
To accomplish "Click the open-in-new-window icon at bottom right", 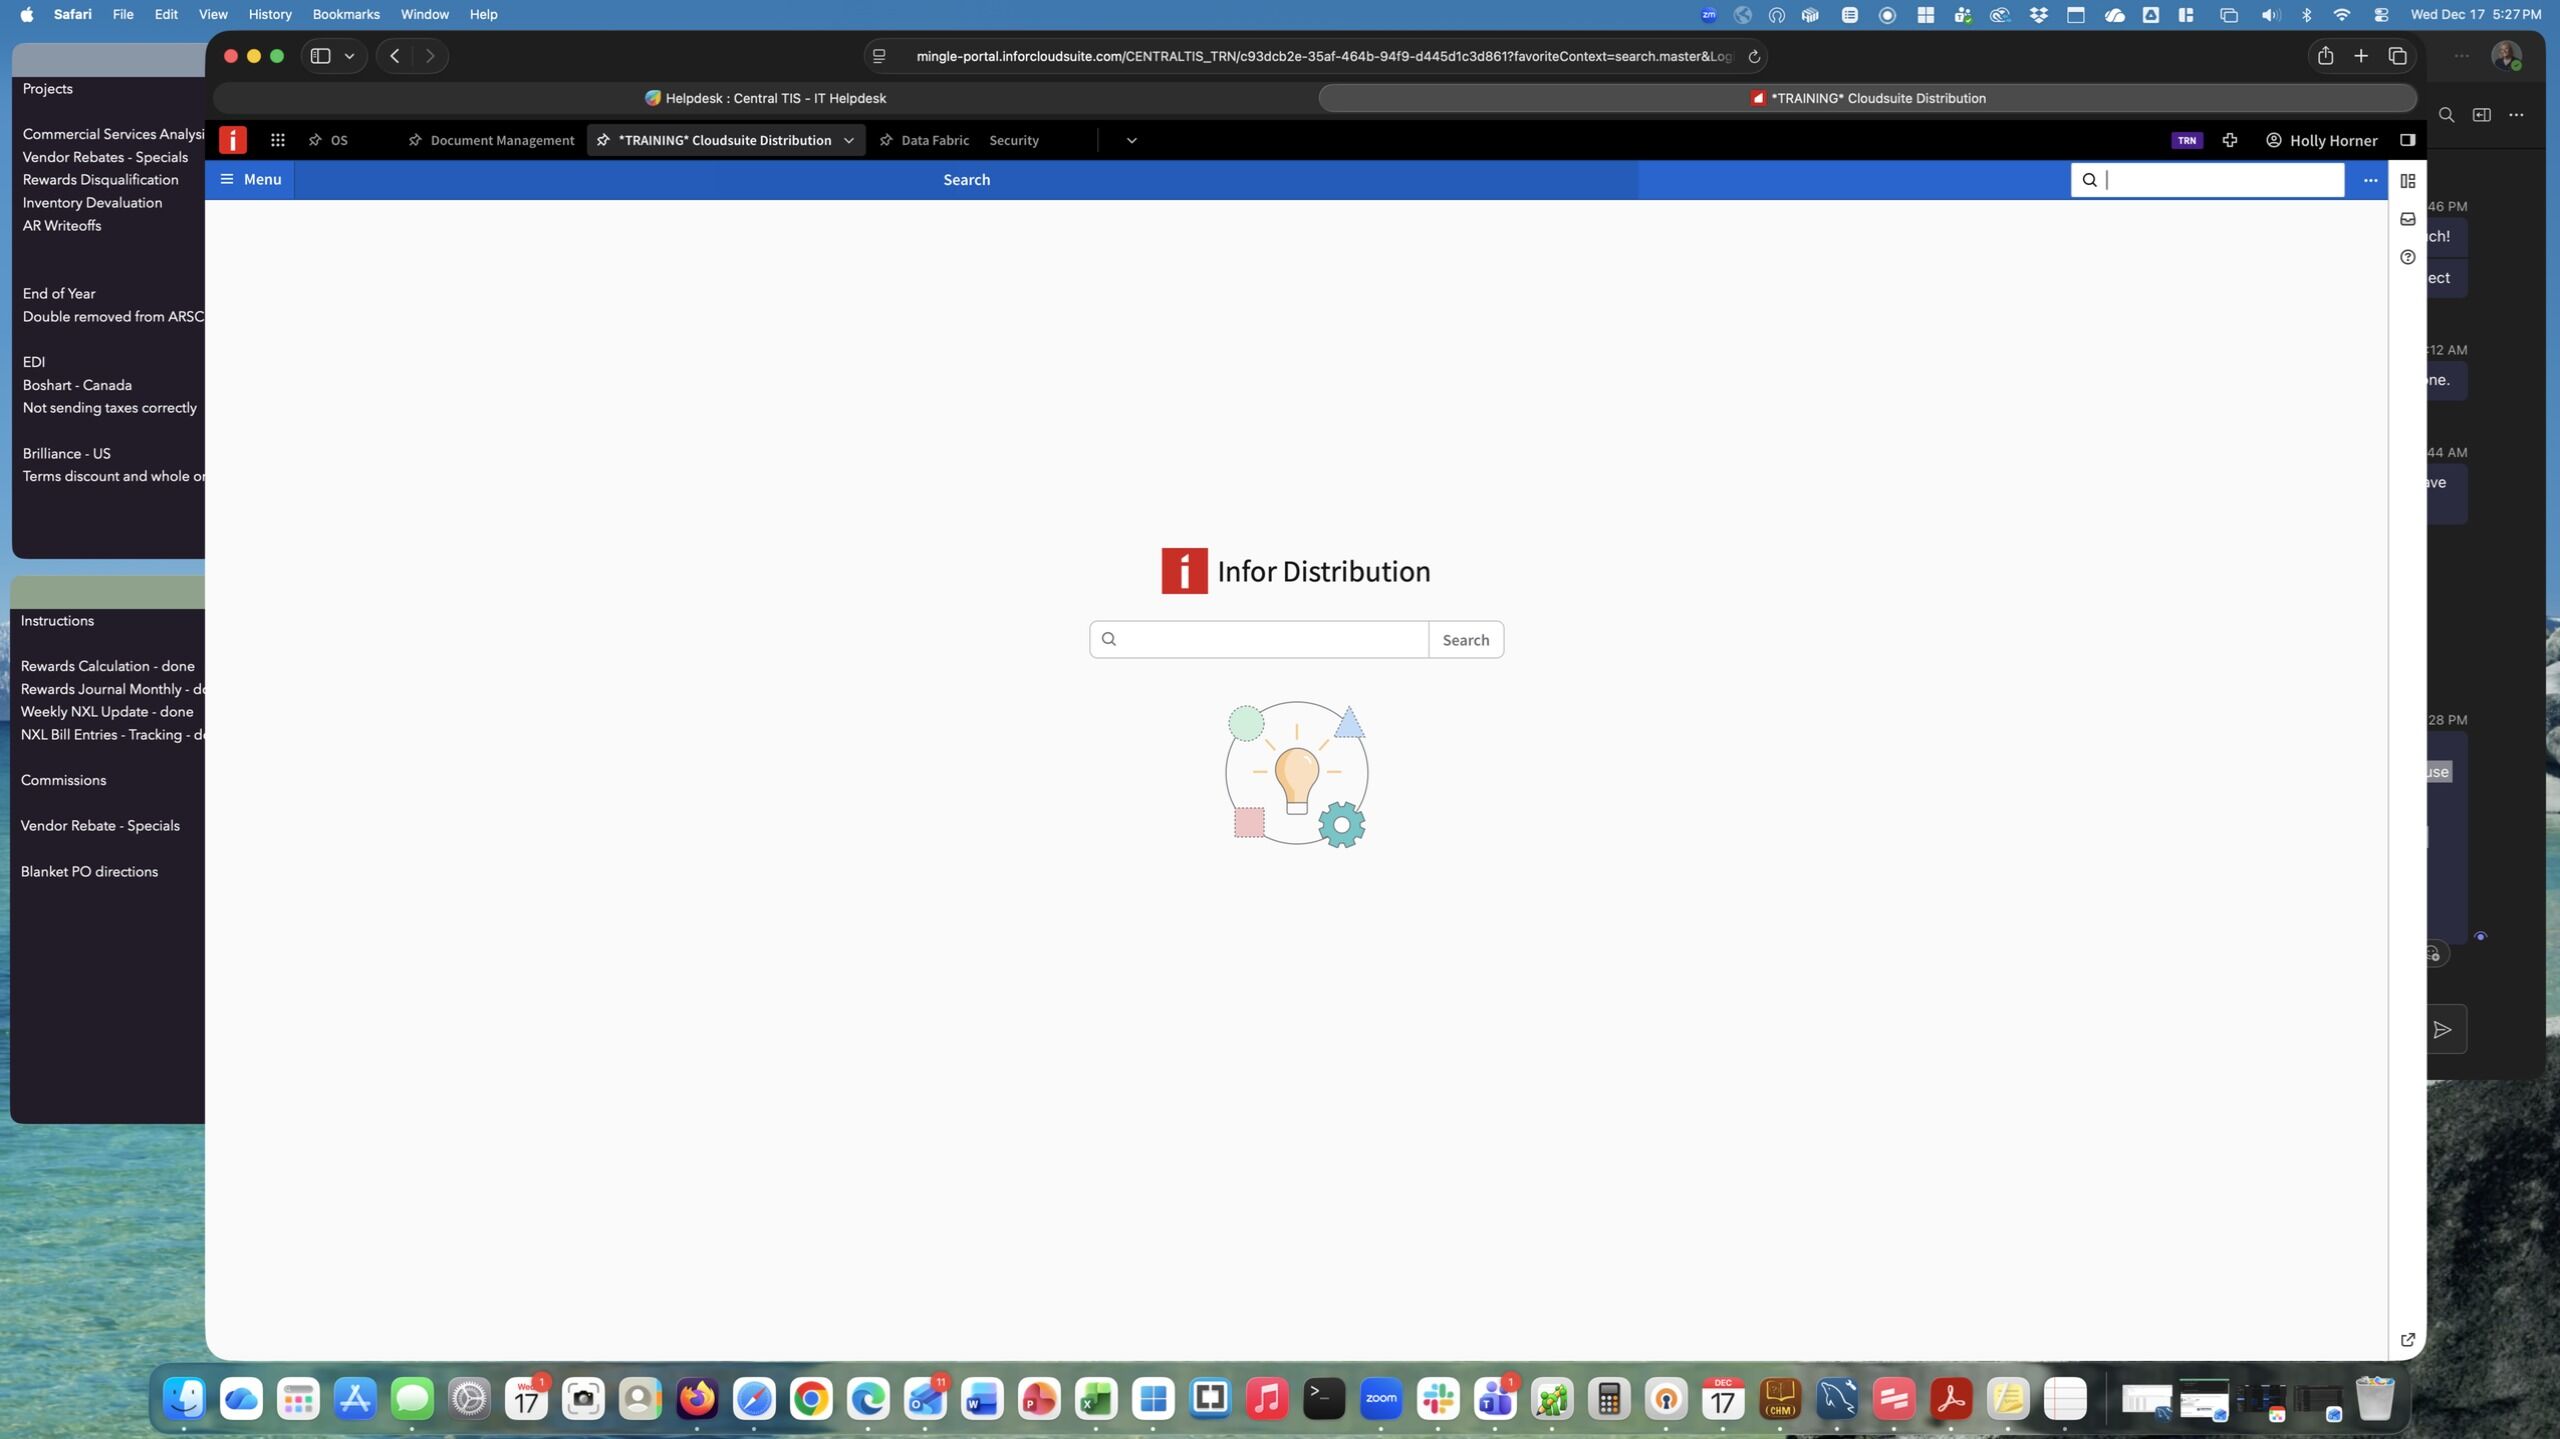I will (x=2408, y=1339).
